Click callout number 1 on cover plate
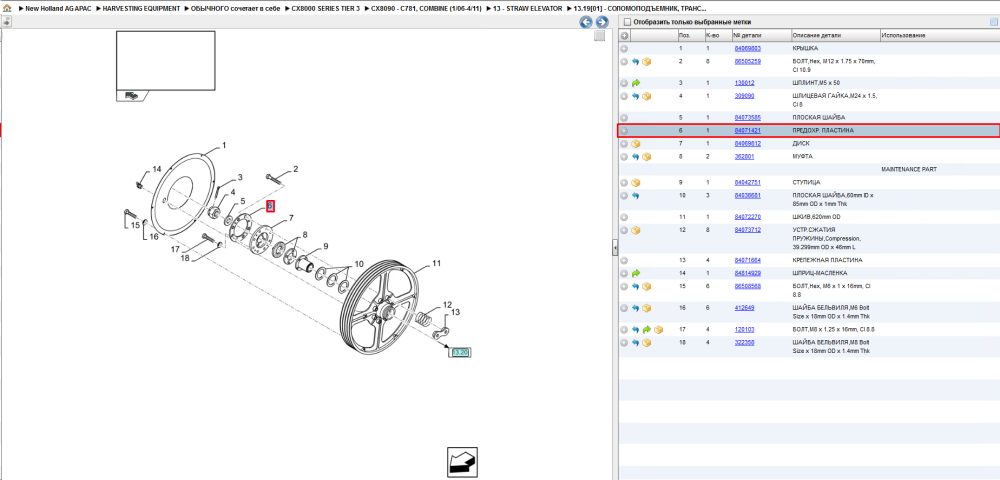The width and height of the screenshot is (1000, 480). pyautogui.click(x=224, y=145)
